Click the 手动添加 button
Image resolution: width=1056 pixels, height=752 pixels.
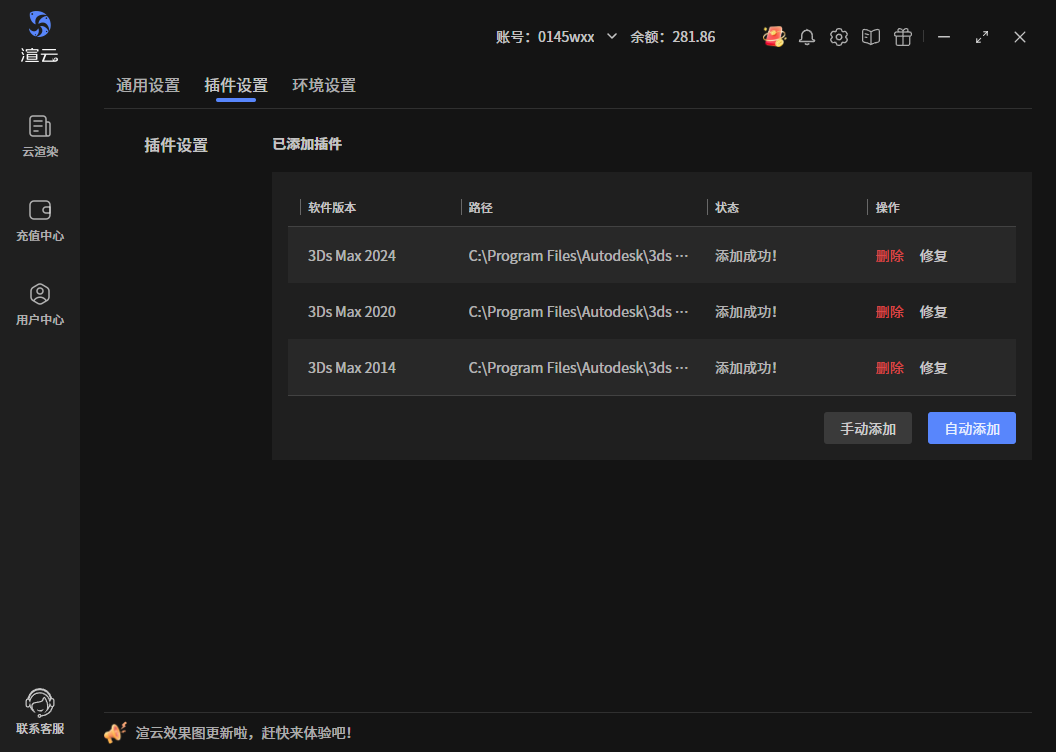coord(868,429)
